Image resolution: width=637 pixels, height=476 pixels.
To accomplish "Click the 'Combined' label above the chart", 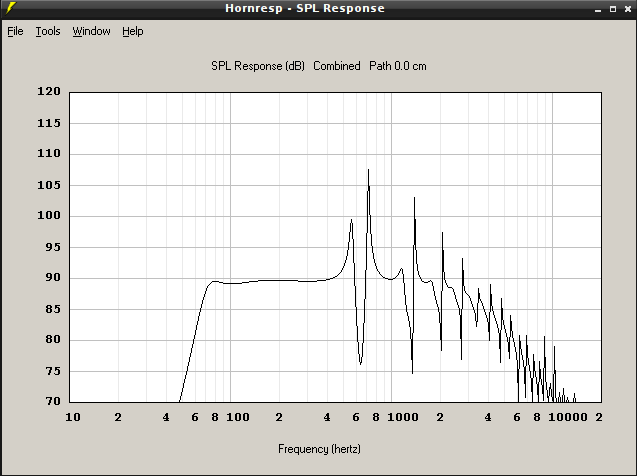I will pos(337,66).
